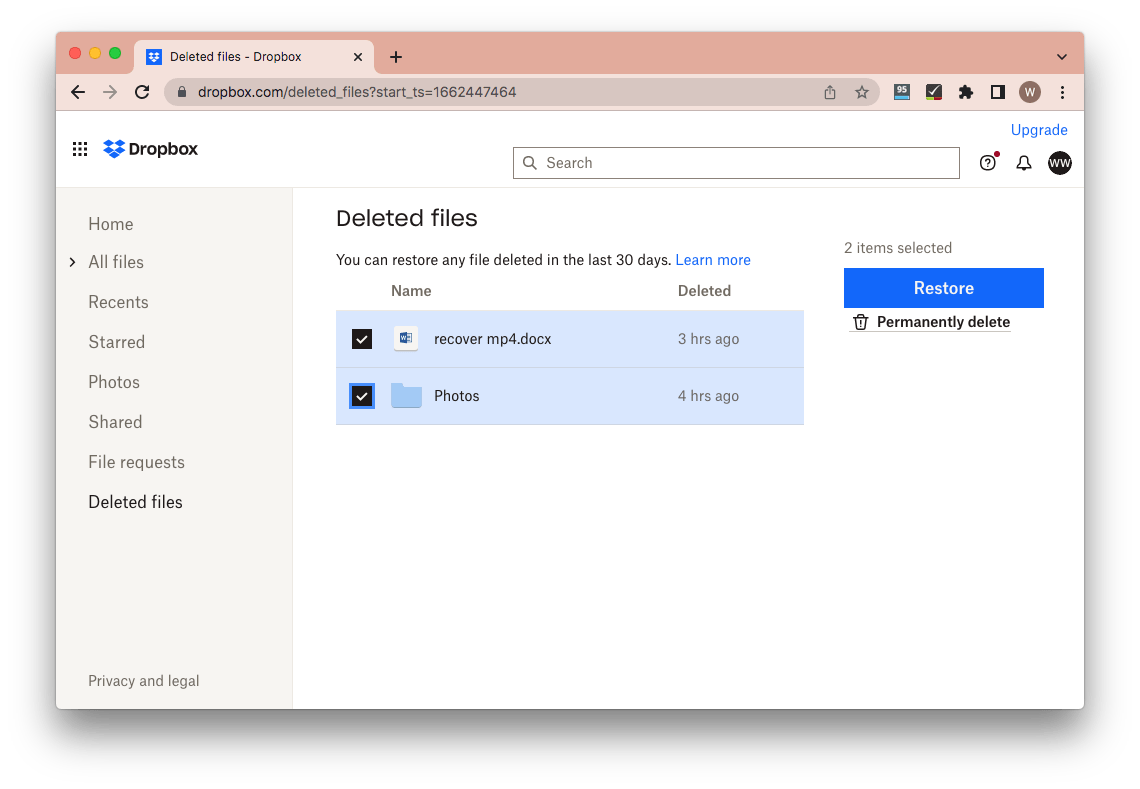Uncheck the recover mp4.docx checkbox
The height and width of the screenshot is (789, 1140).
[361, 338]
